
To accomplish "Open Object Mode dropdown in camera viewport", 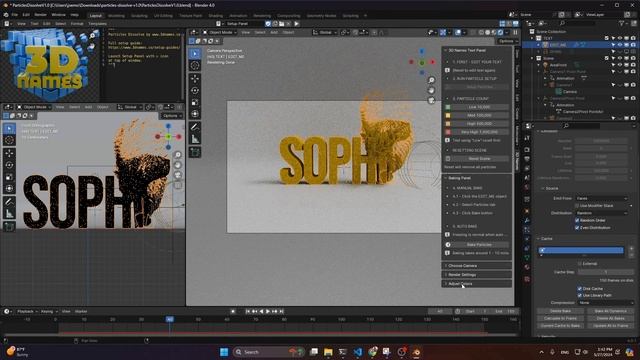I will point(219,32).
